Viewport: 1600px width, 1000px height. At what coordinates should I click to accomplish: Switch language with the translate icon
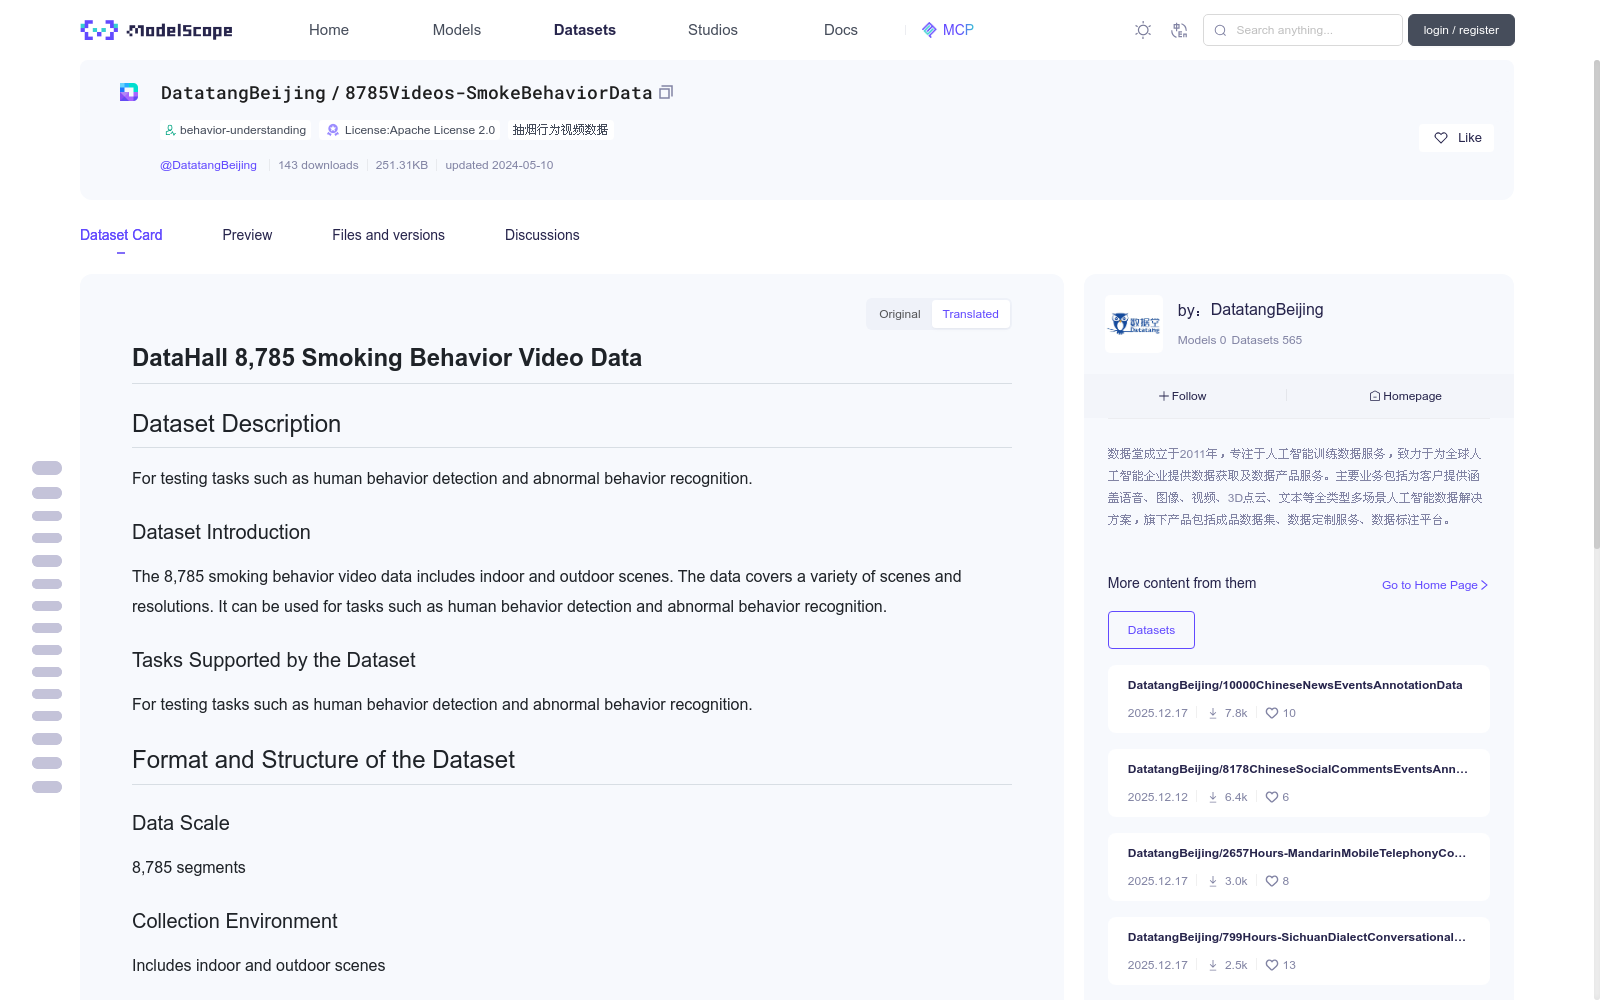click(x=1179, y=30)
